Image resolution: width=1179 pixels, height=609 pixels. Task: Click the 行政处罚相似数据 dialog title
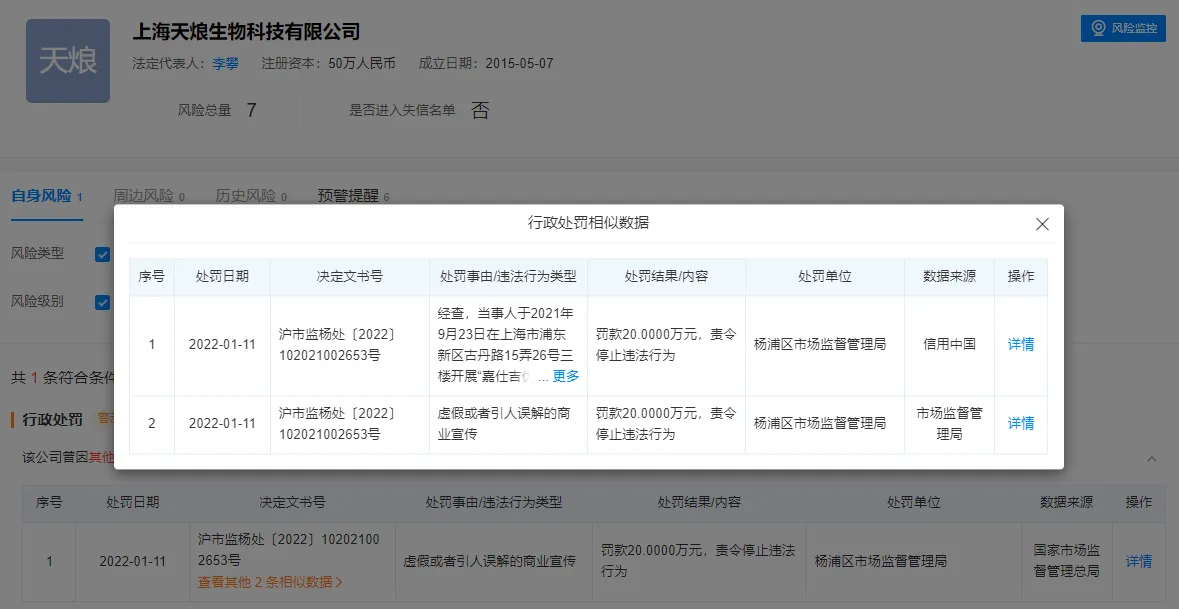point(589,223)
